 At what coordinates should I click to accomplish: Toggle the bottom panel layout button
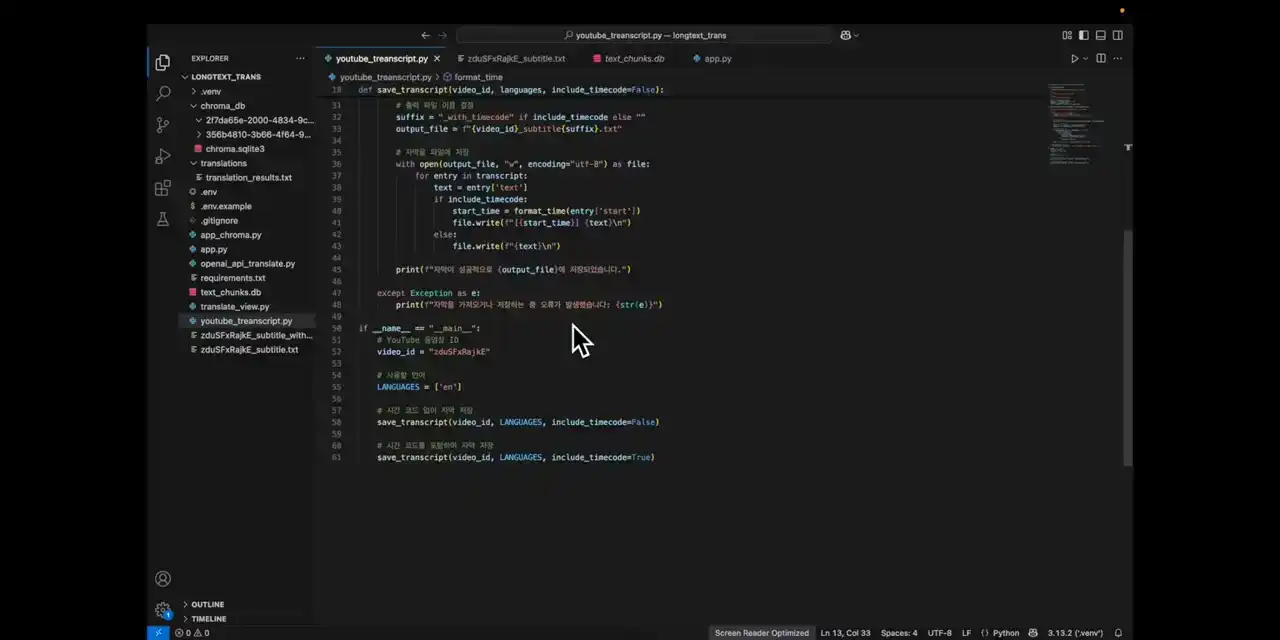click(1101, 35)
